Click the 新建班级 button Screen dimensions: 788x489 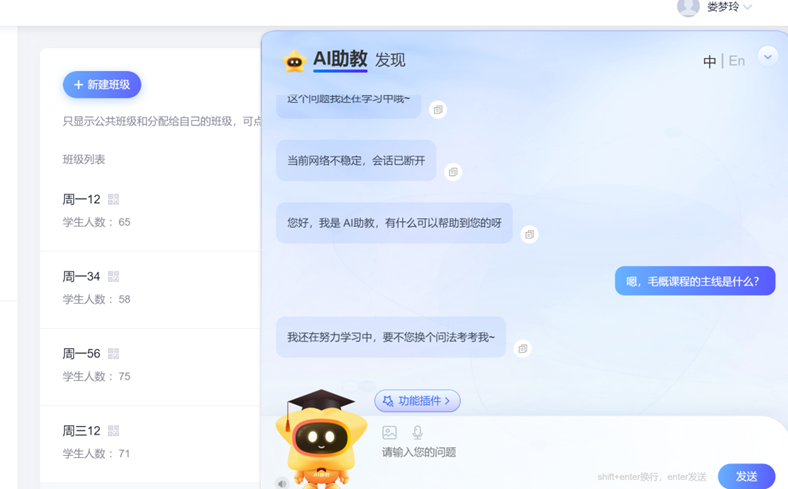click(102, 85)
